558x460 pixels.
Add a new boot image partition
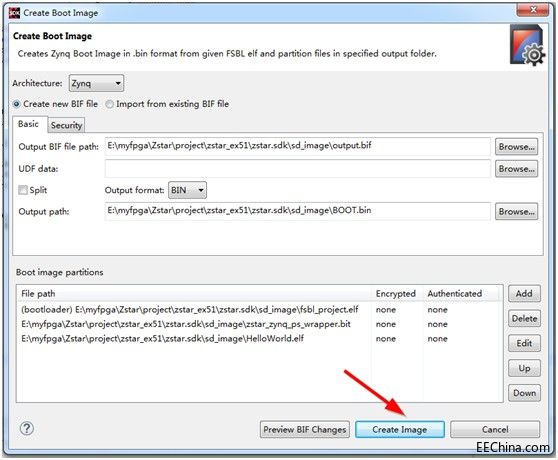point(524,294)
